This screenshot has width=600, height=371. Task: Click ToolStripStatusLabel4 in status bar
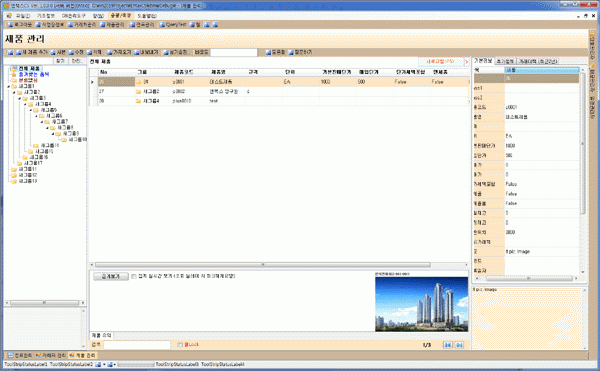223,364
